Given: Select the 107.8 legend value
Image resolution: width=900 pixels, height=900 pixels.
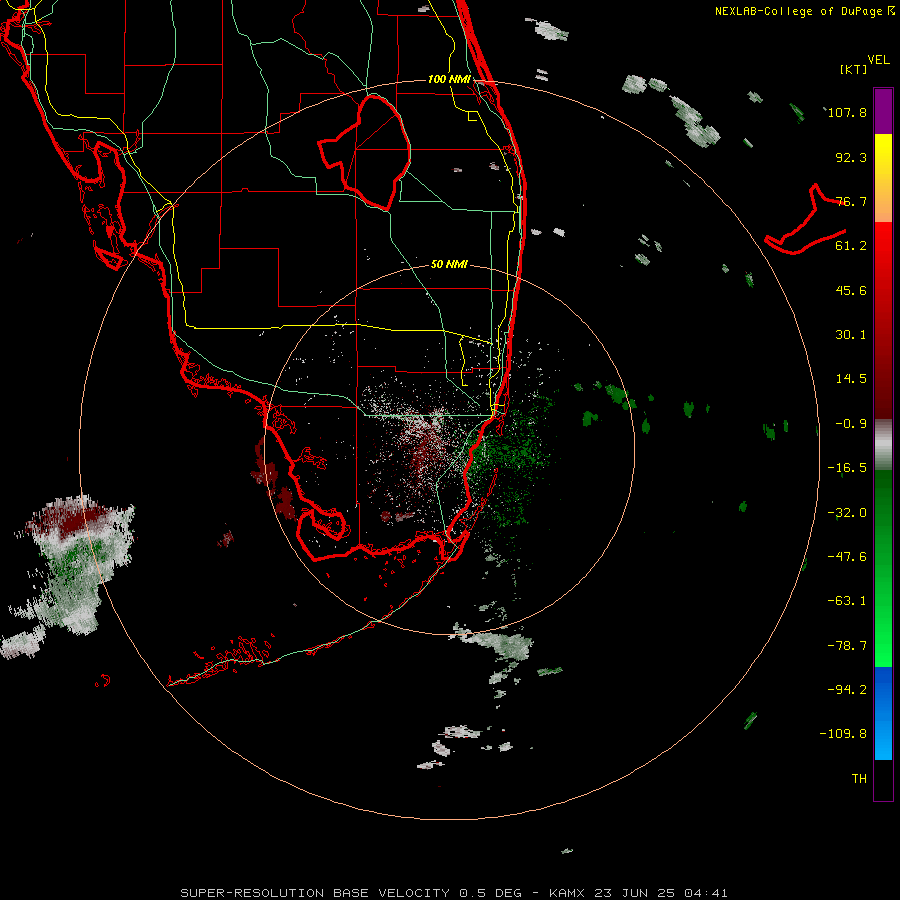Looking at the screenshot, I should pos(847,112).
